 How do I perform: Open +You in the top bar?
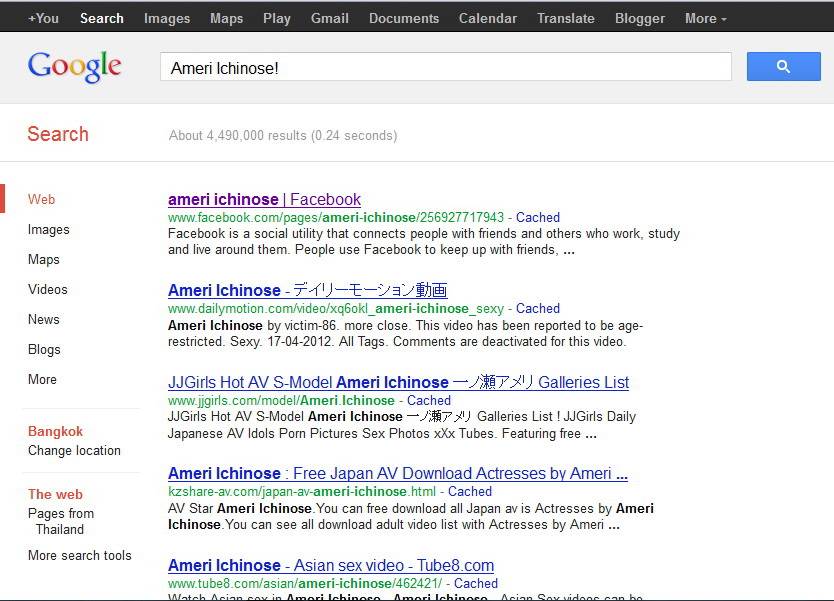click(x=43, y=19)
